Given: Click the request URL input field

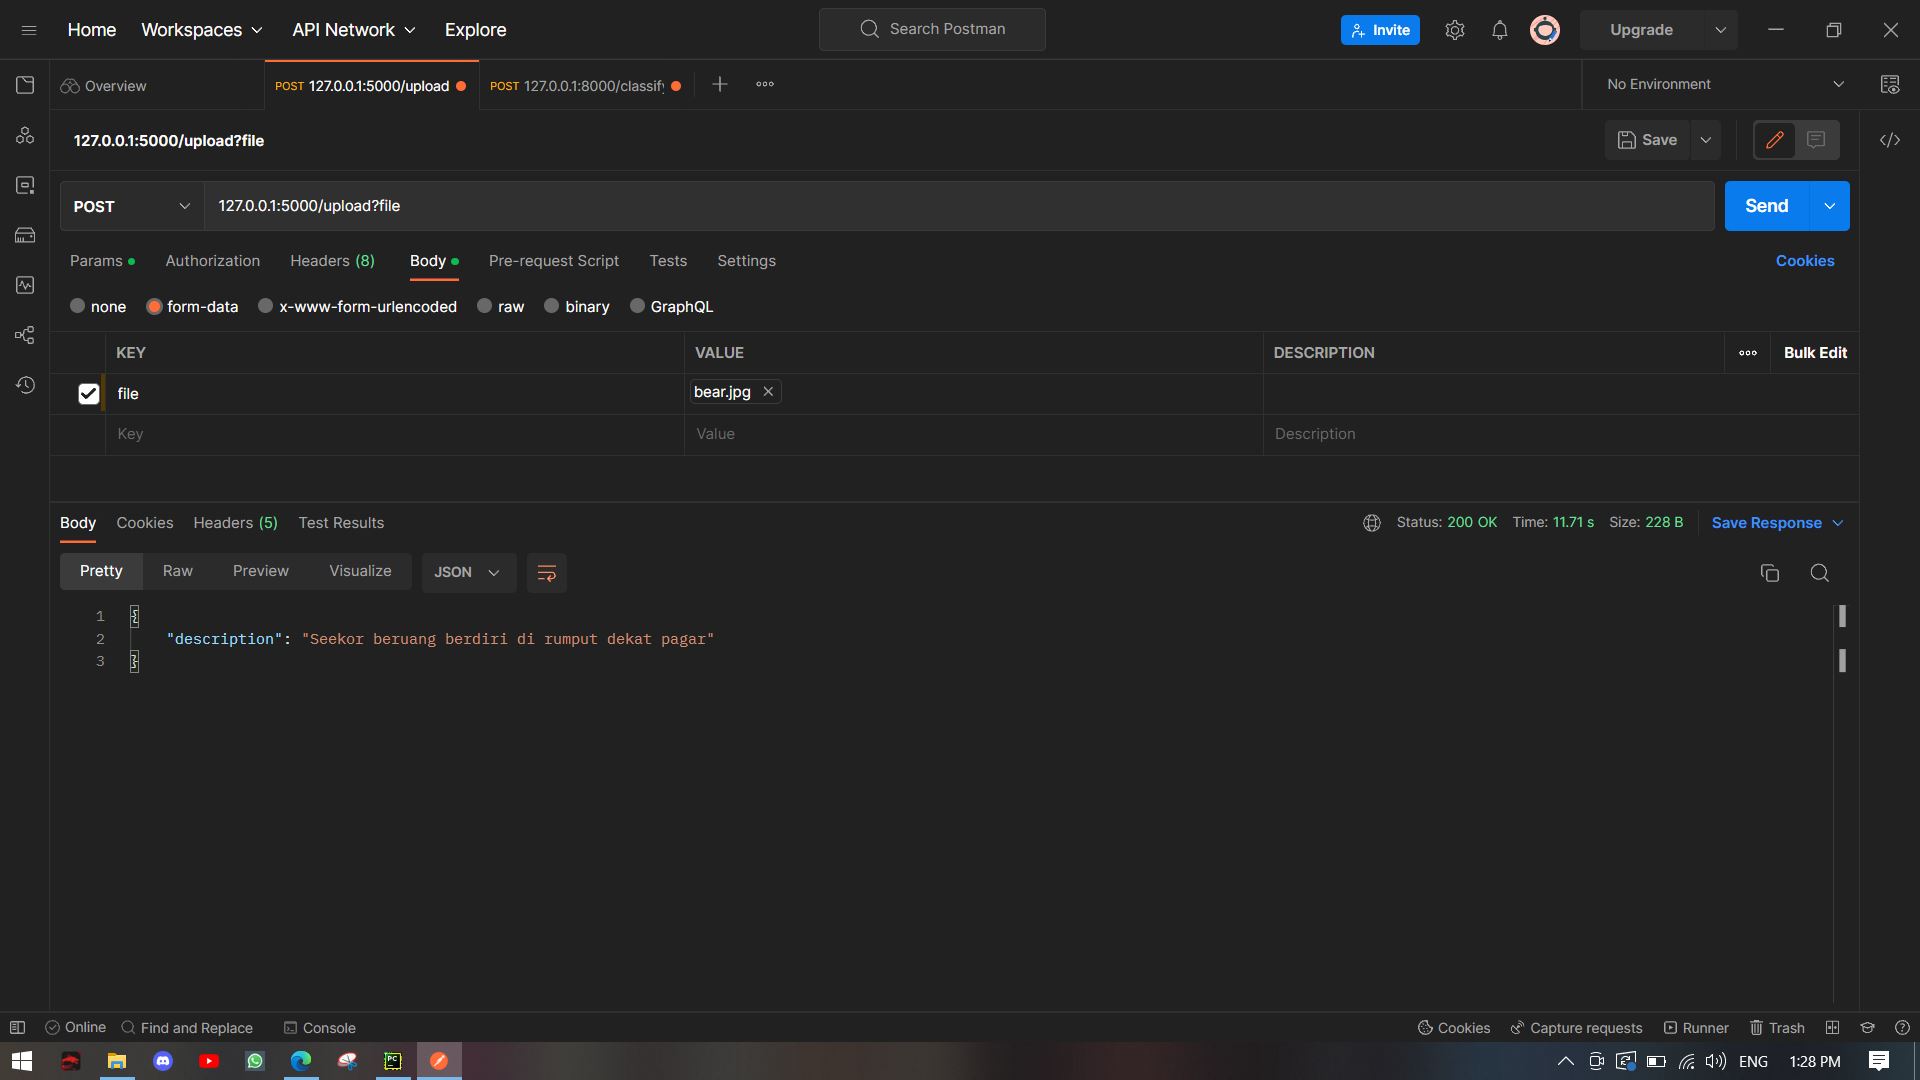Looking at the screenshot, I should click(x=958, y=206).
